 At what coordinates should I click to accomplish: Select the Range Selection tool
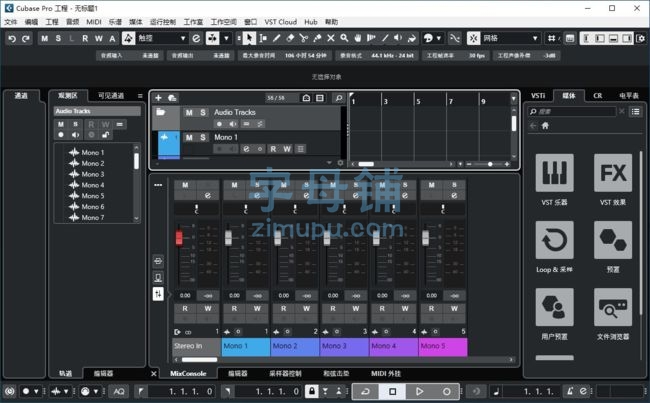point(263,39)
